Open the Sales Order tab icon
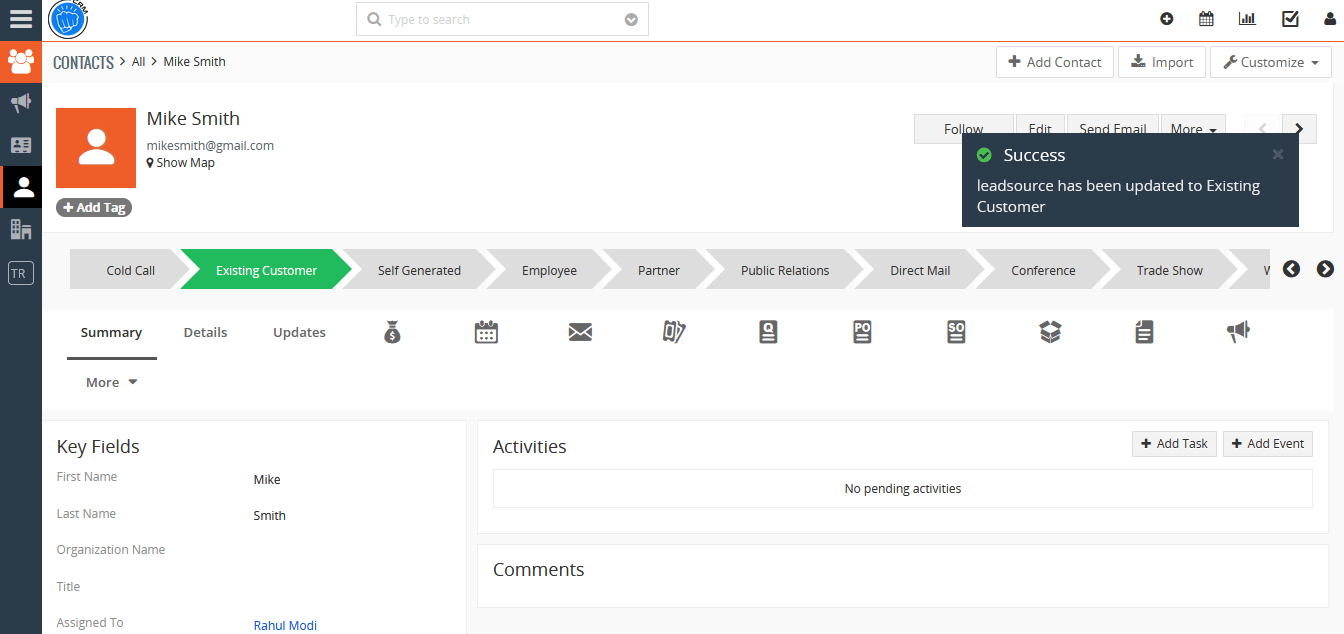 tap(956, 333)
